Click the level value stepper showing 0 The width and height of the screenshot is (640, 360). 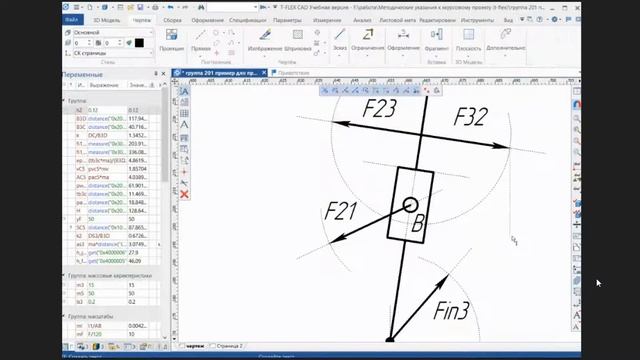coord(82,43)
